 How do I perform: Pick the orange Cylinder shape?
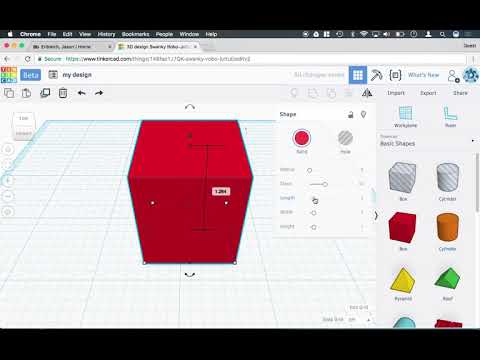pyautogui.click(x=447, y=228)
